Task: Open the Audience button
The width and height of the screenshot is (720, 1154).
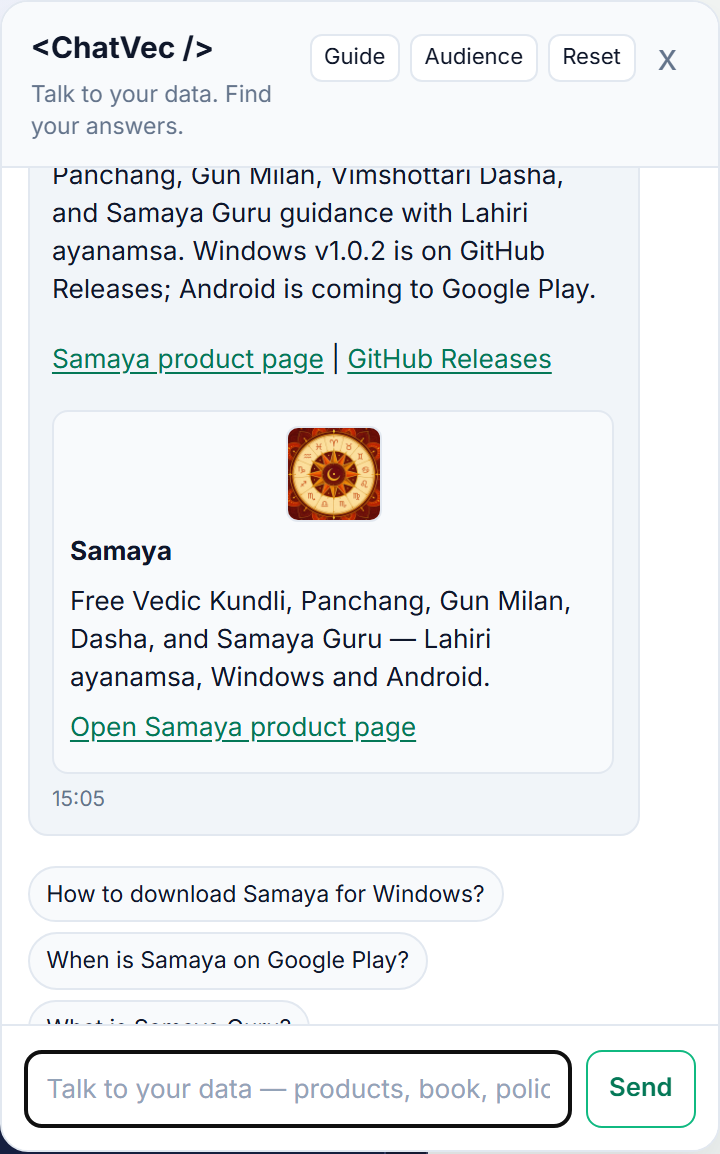Action: coord(473,57)
